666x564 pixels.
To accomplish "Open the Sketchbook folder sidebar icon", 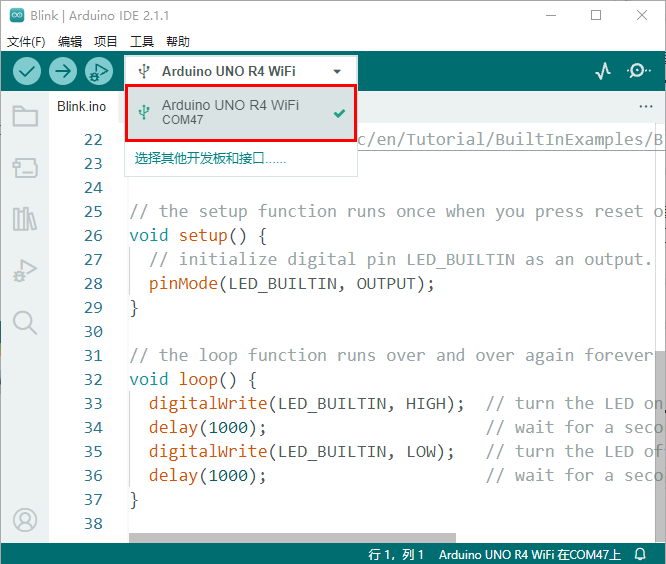I will [25, 116].
